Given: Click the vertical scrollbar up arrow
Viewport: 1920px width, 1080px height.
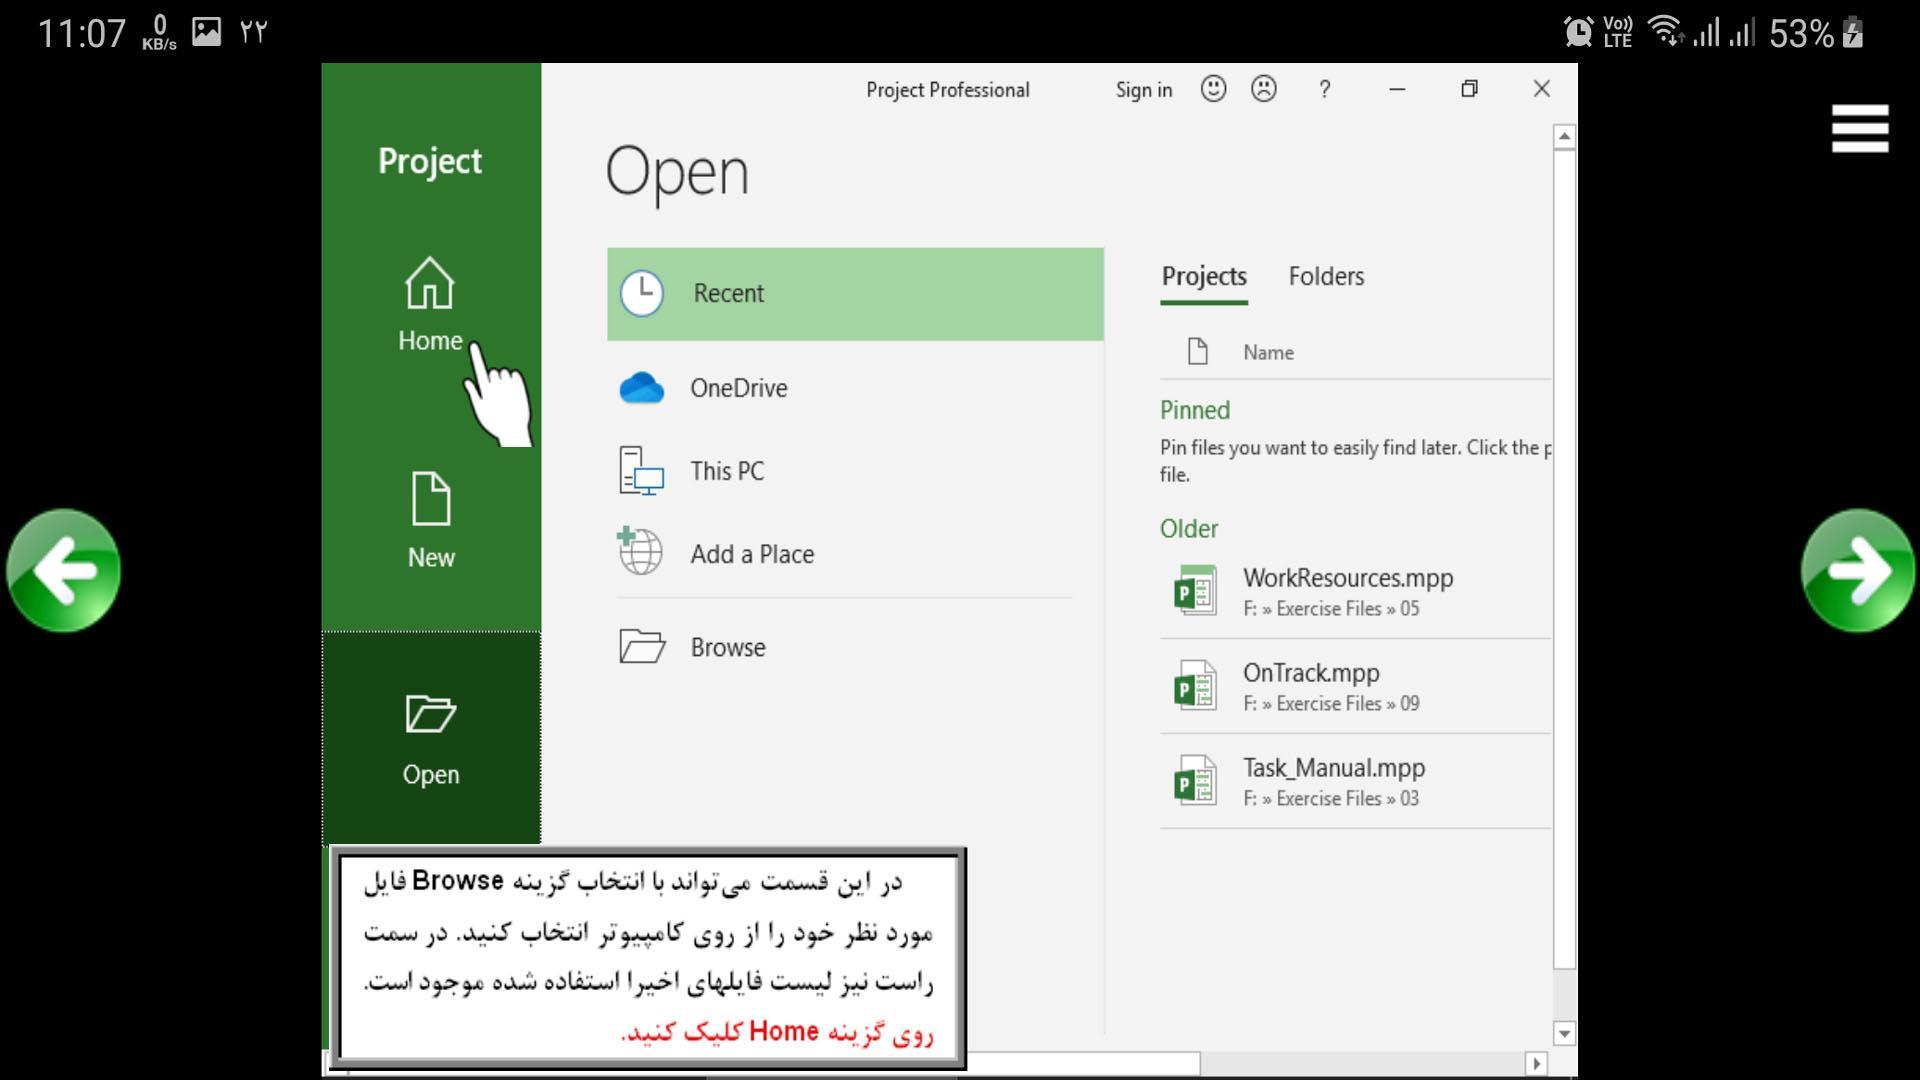Looking at the screenshot, I should tap(1565, 136).
